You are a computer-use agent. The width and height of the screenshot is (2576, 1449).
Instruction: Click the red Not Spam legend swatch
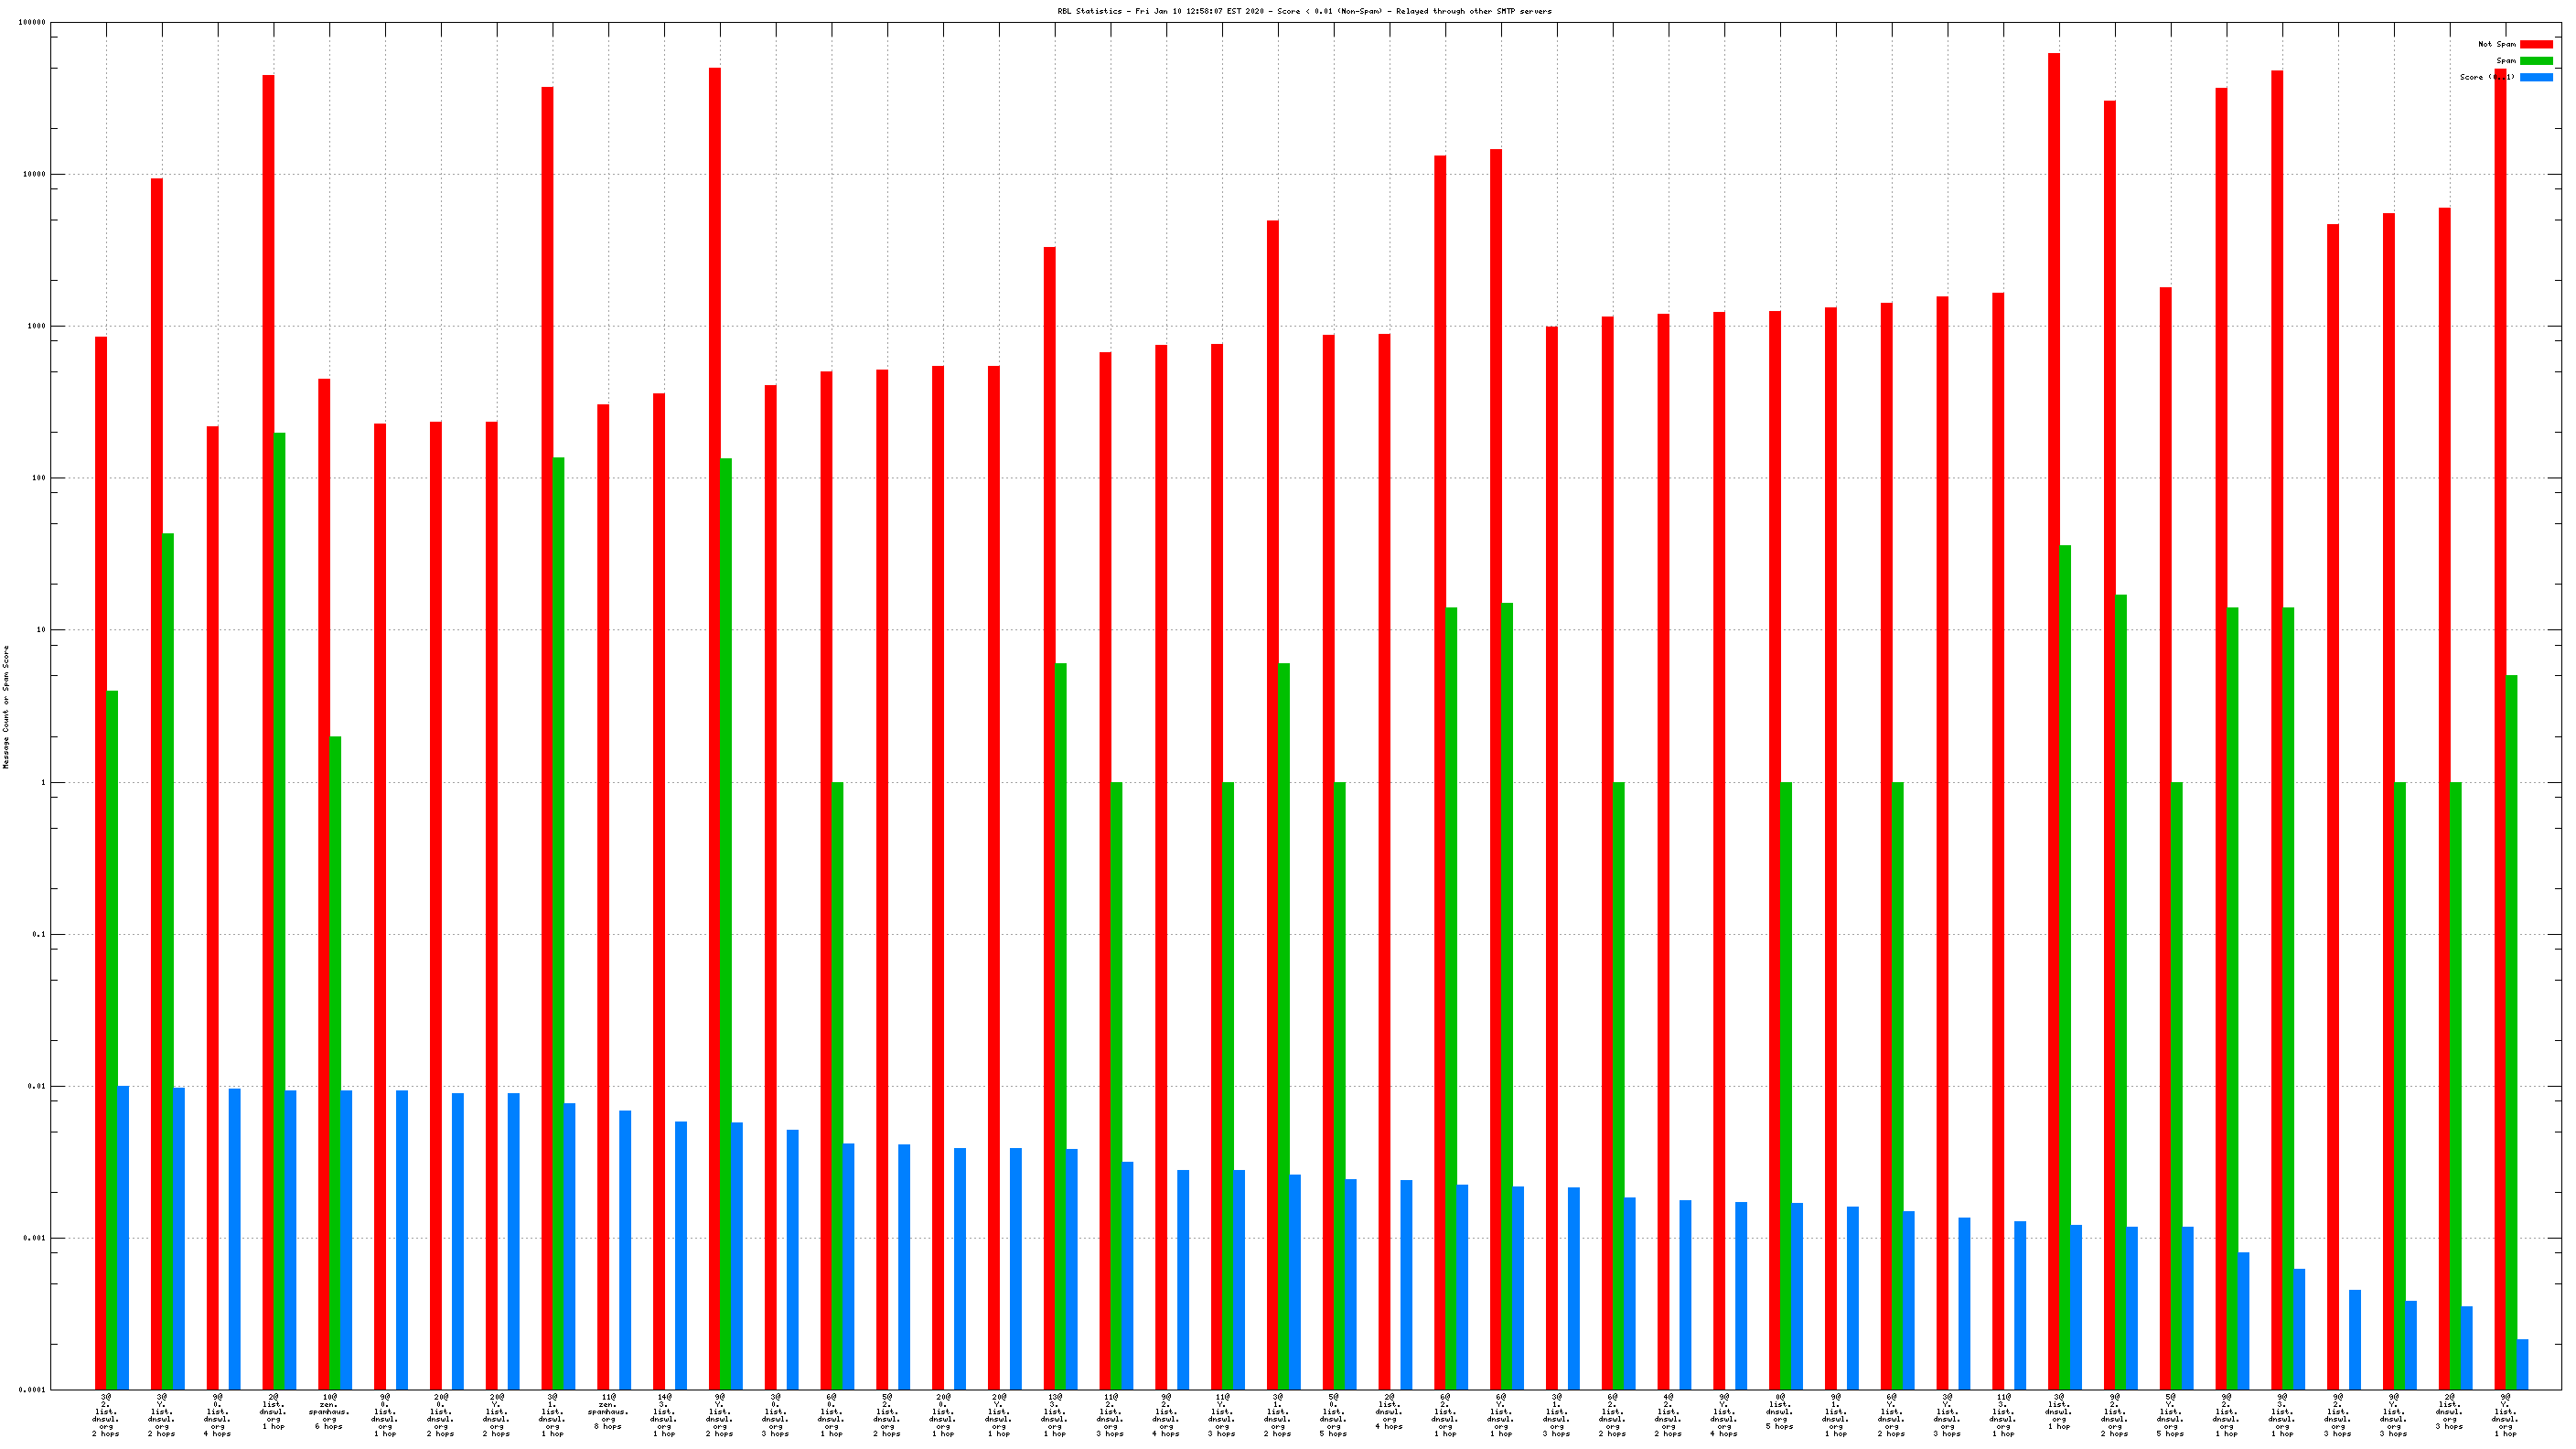coord(2535,44)
